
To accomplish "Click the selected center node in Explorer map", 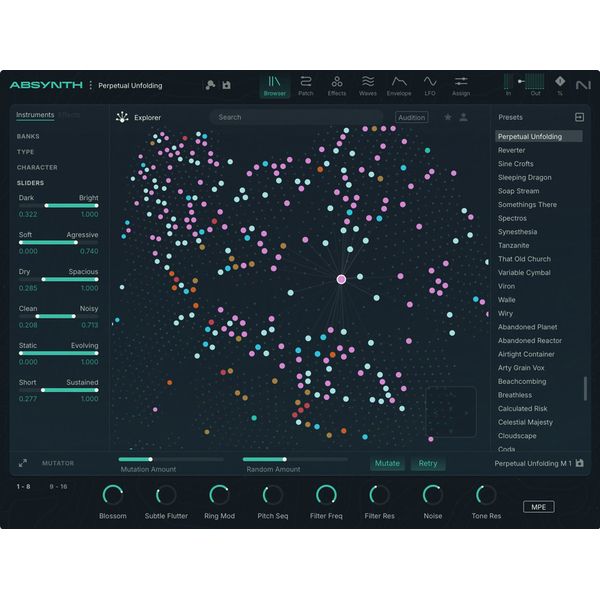I will 341,279.
